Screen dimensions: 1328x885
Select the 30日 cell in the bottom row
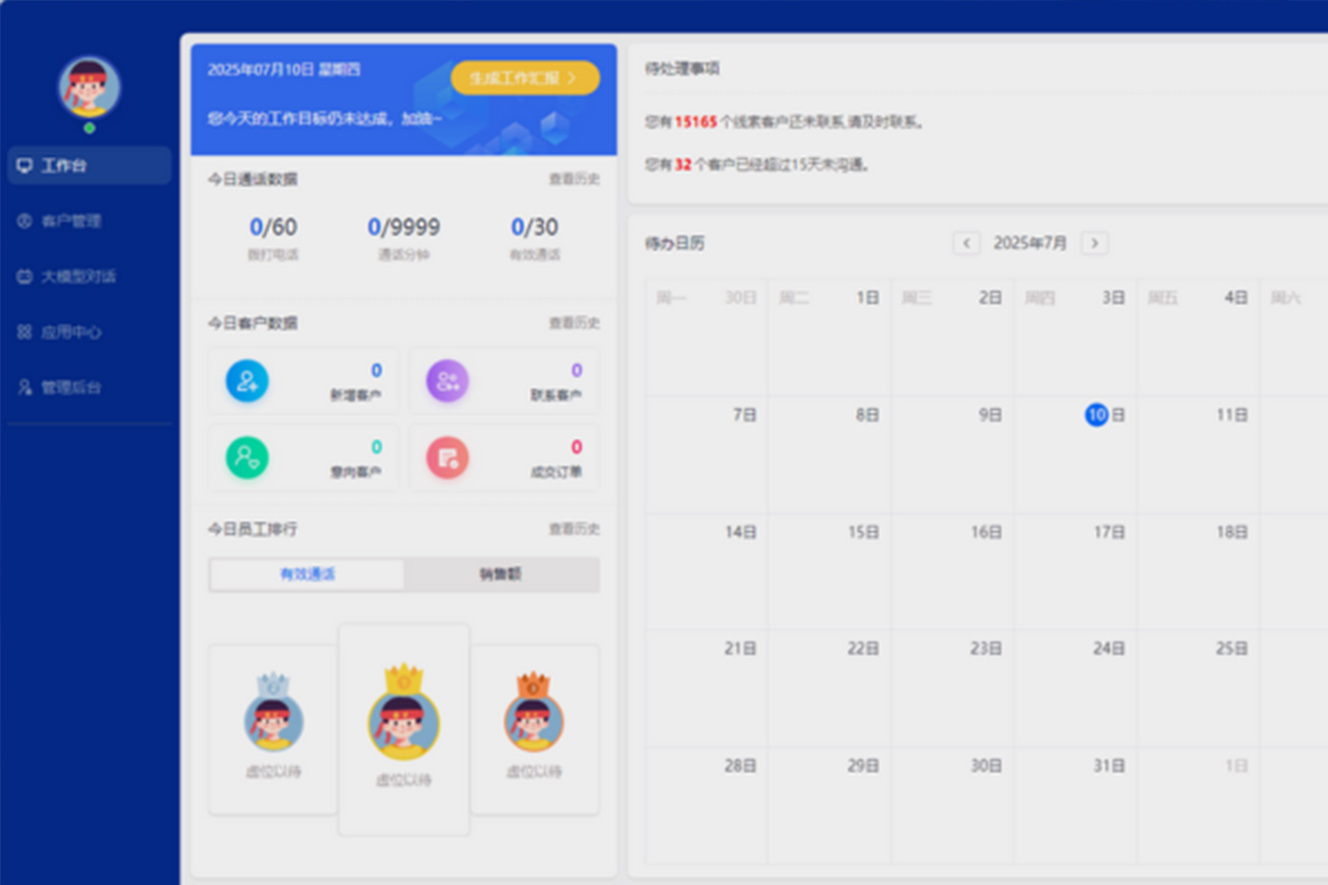952,806
